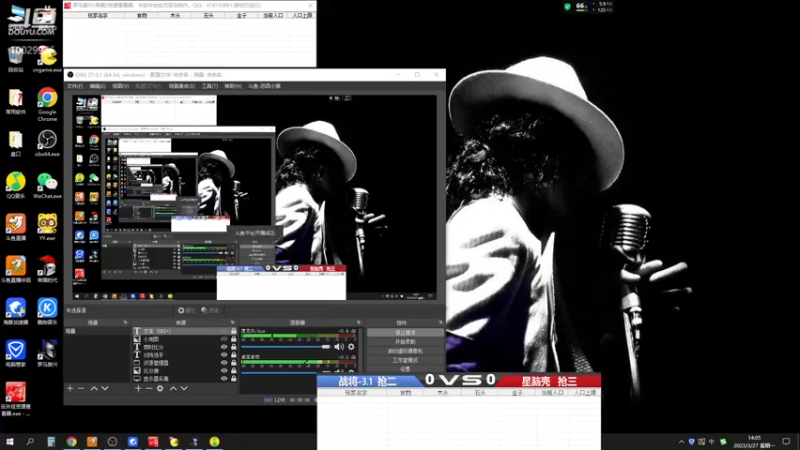The width and height of the screenshot is (800, 450).
Task: Move source down with the sources down arrow
Action: 184,388
